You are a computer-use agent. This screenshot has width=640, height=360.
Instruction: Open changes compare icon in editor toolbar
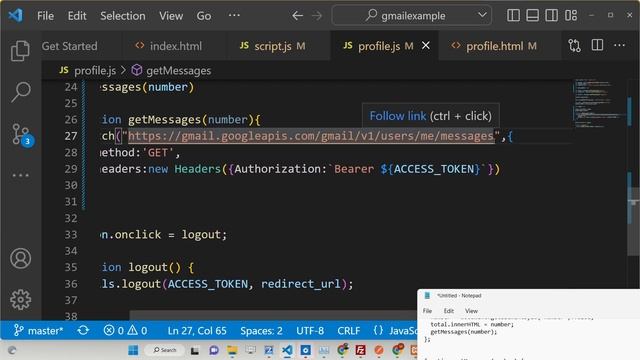coord(575,45)
